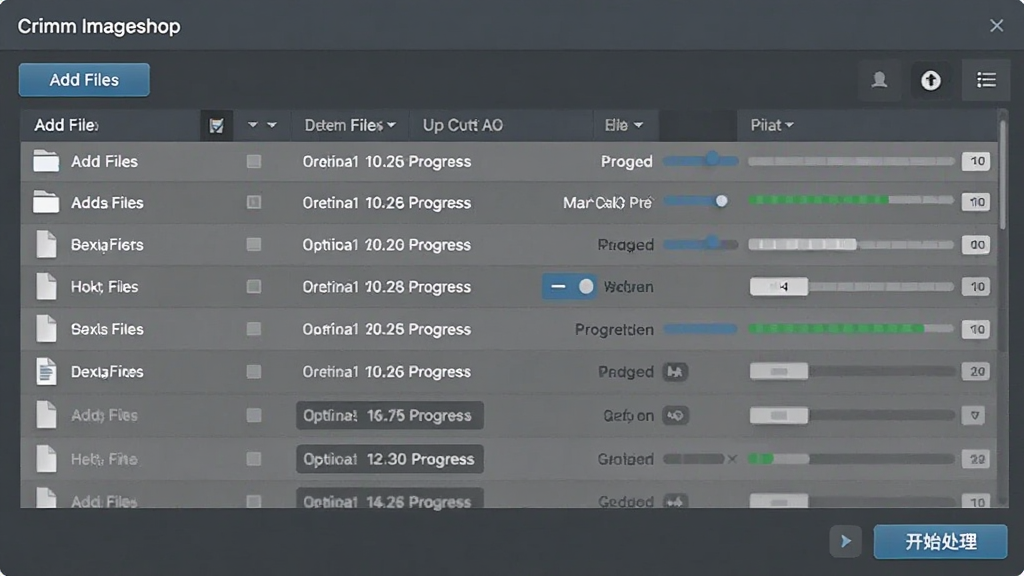1024x576 pixels.
Task: Click the user profile icon
Action: [x=879, y=80]
